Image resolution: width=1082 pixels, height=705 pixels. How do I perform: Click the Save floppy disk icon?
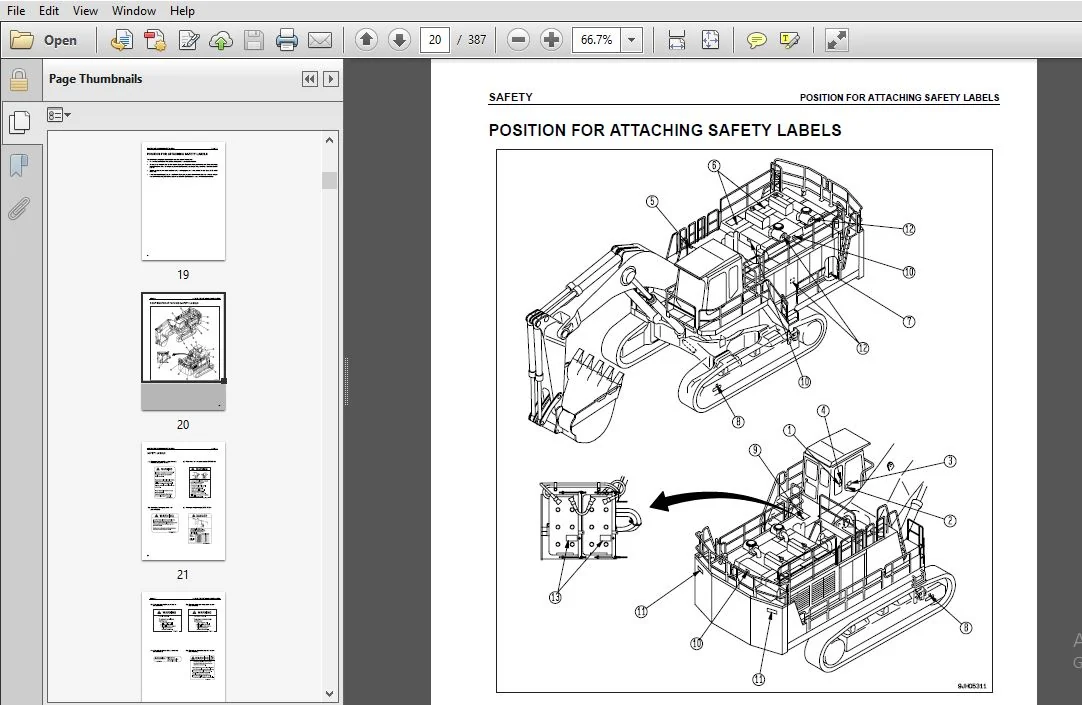(254, 40)
